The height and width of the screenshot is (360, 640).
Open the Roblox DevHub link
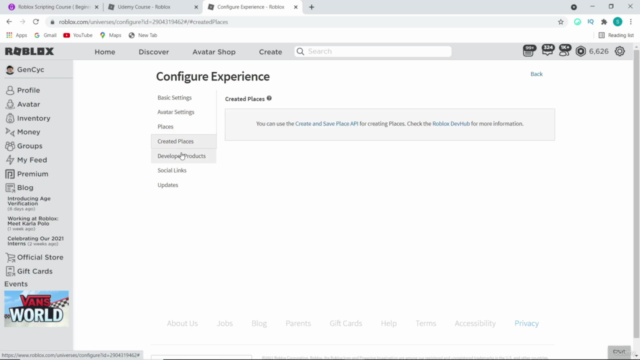point(451,124)
